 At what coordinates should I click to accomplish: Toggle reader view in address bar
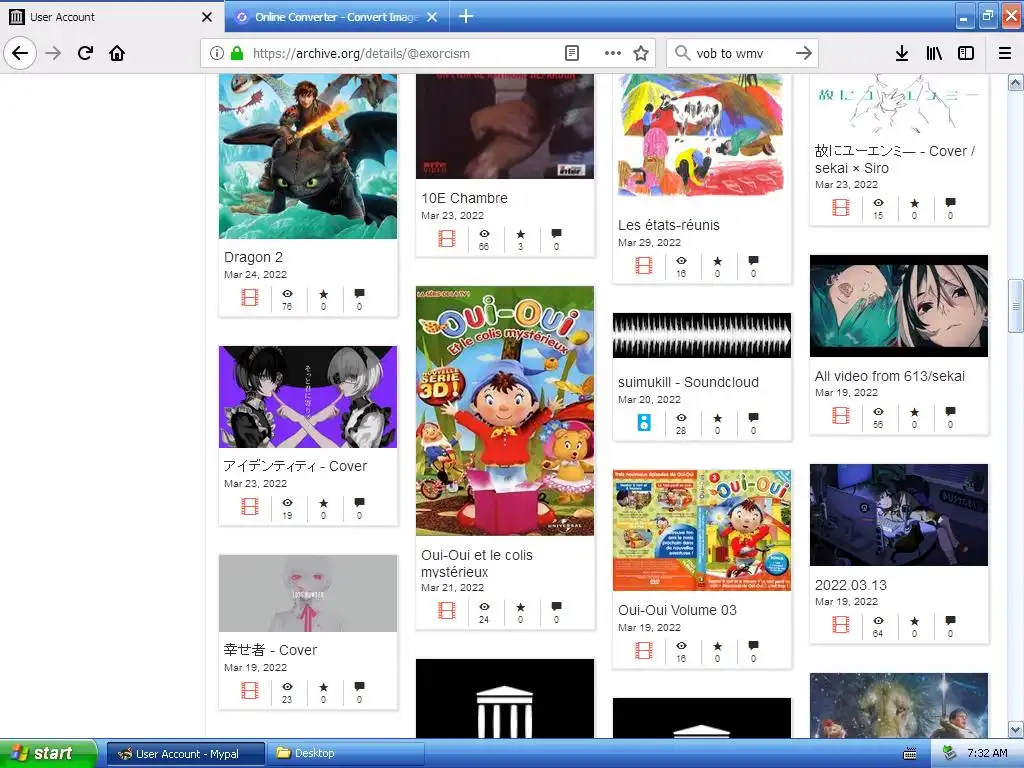(572, 53)
